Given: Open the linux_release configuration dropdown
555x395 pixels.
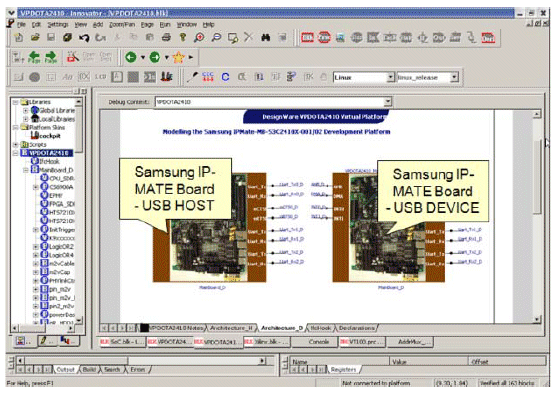Looking at the screenshot, I should pos(454,77).
